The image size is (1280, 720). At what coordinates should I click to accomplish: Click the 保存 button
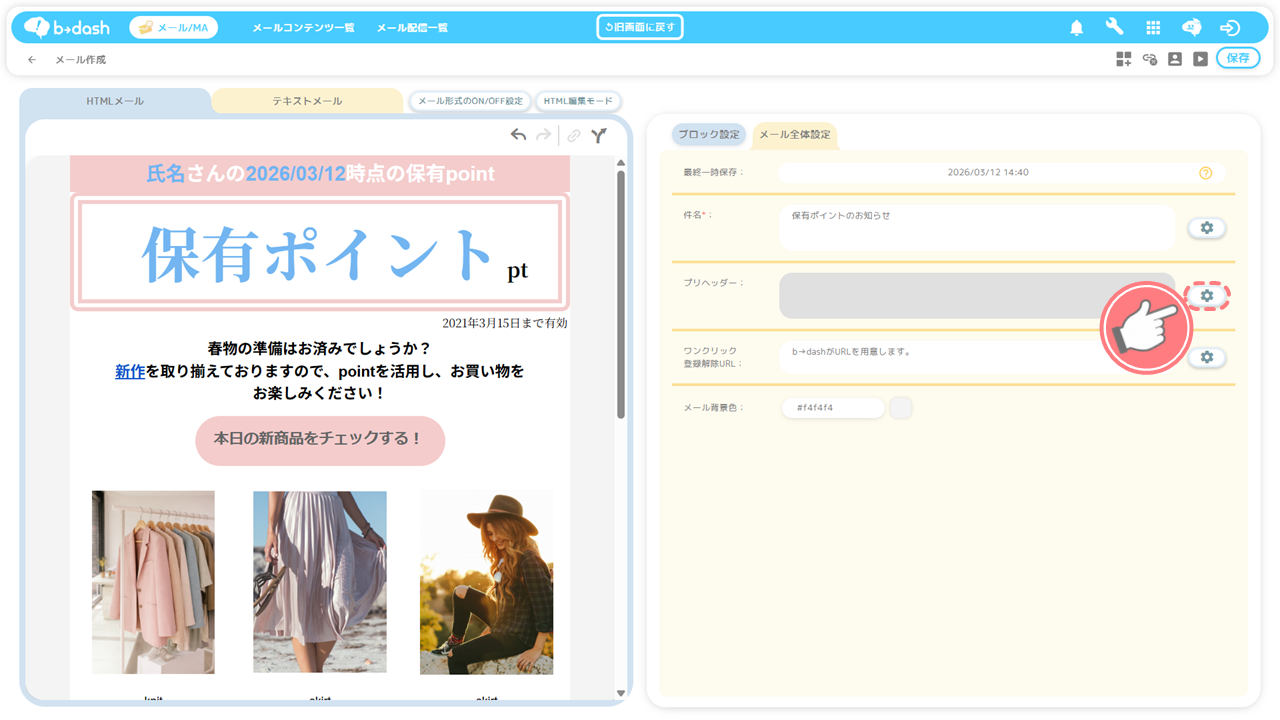click(x=1238, y=58)
